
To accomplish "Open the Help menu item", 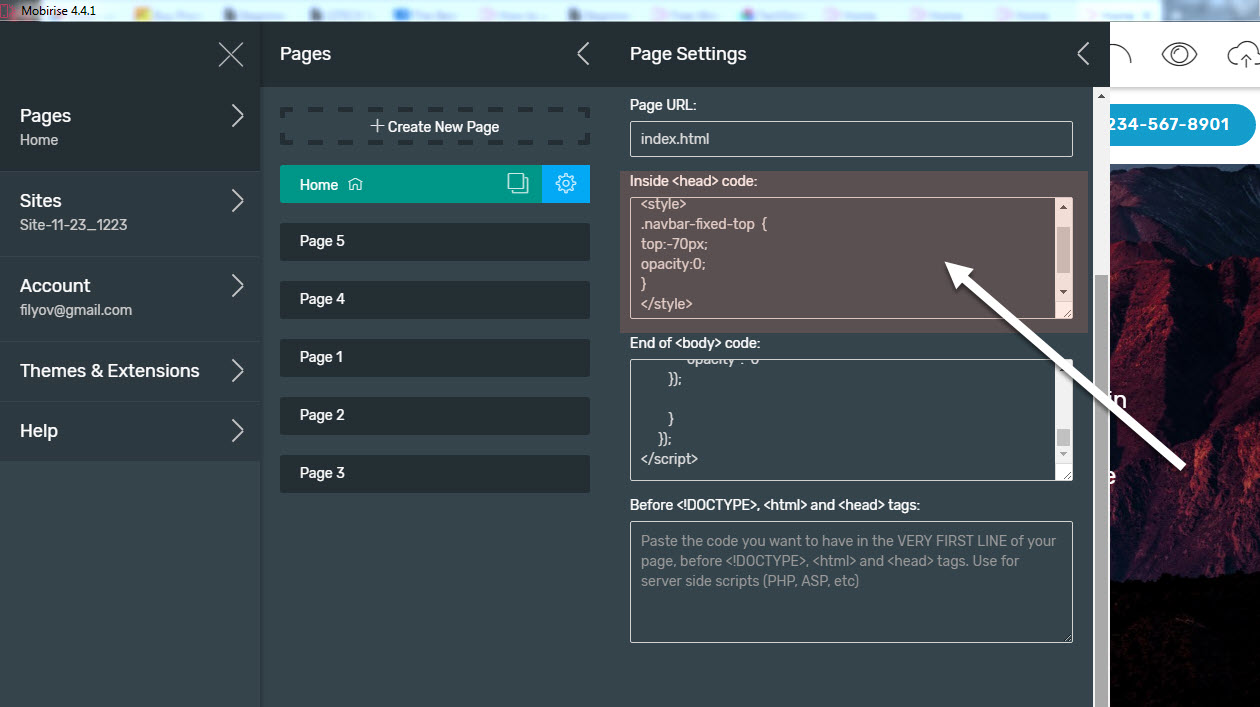I will [x=38, y=430].
